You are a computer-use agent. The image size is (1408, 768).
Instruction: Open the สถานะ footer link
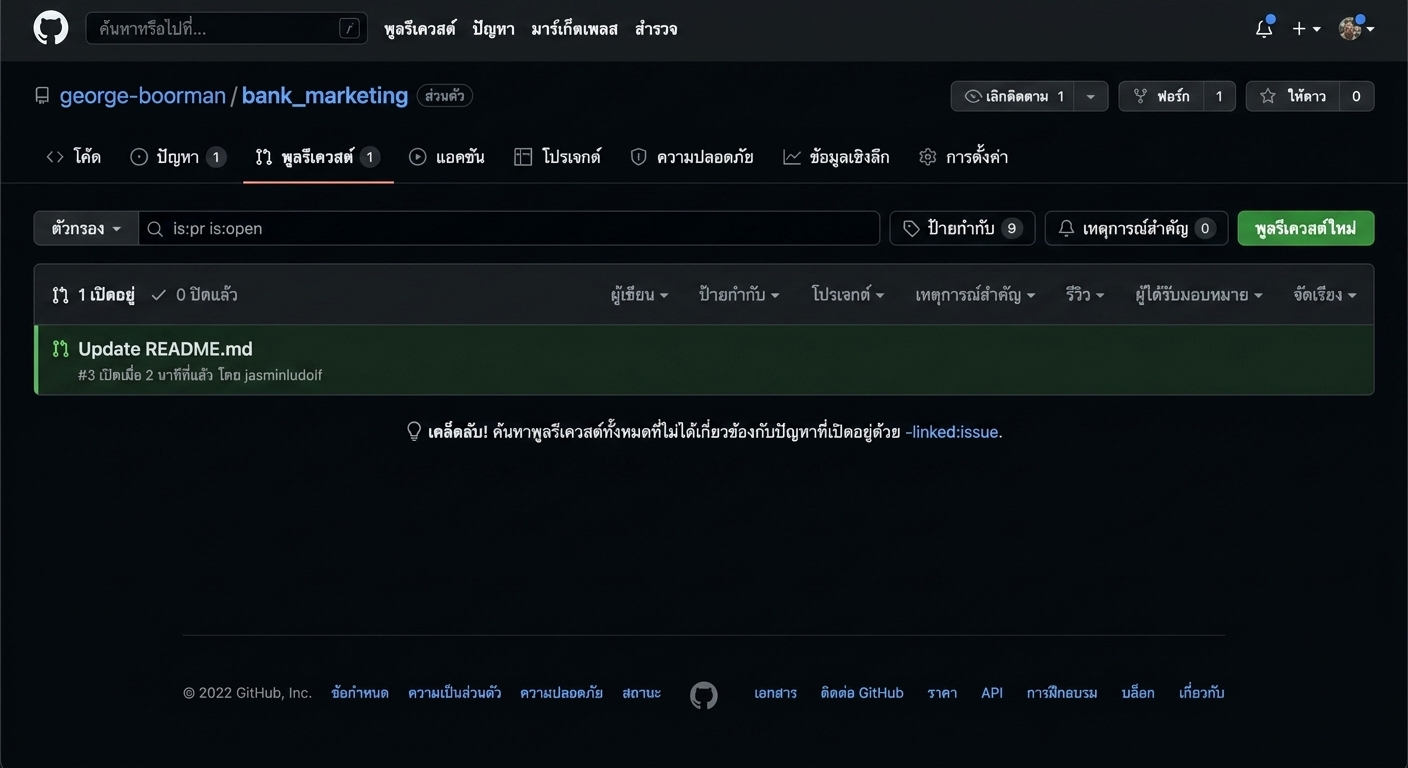coord(641,693)
